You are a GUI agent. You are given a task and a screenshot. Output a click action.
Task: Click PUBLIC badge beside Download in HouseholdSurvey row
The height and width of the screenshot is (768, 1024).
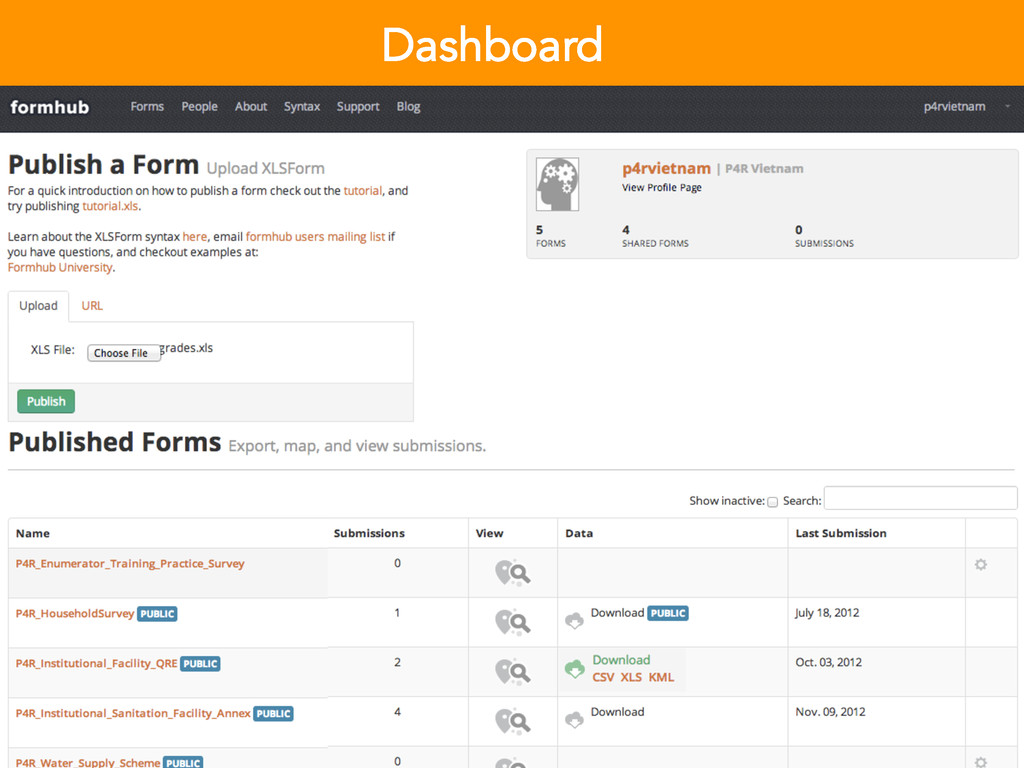pos(667,613)
